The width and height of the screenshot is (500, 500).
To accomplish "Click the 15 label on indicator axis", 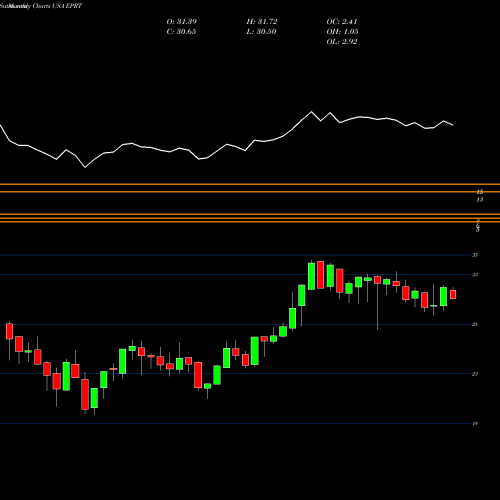I will (x=480, y=192).
